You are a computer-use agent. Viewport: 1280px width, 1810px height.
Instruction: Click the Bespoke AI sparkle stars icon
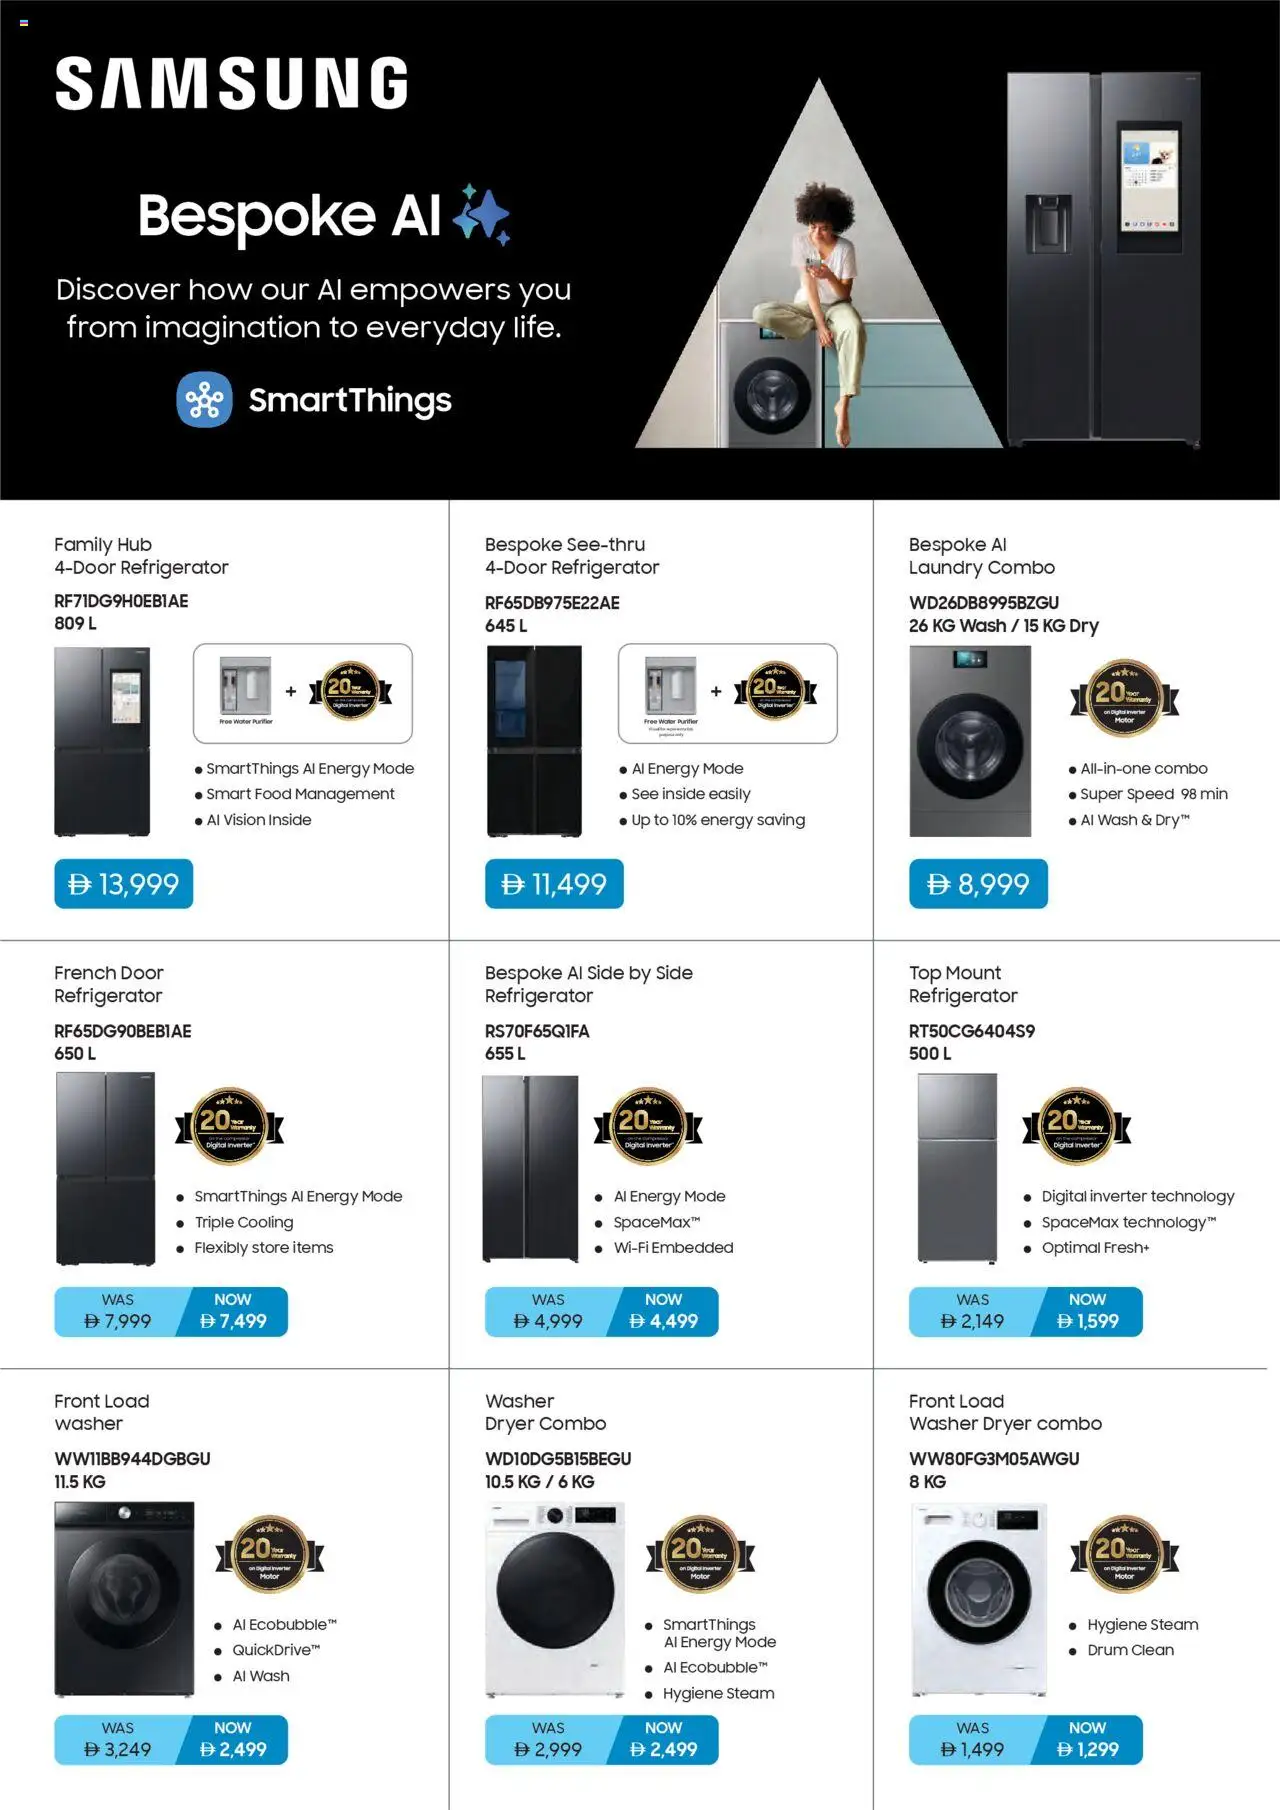click(481, 214)
